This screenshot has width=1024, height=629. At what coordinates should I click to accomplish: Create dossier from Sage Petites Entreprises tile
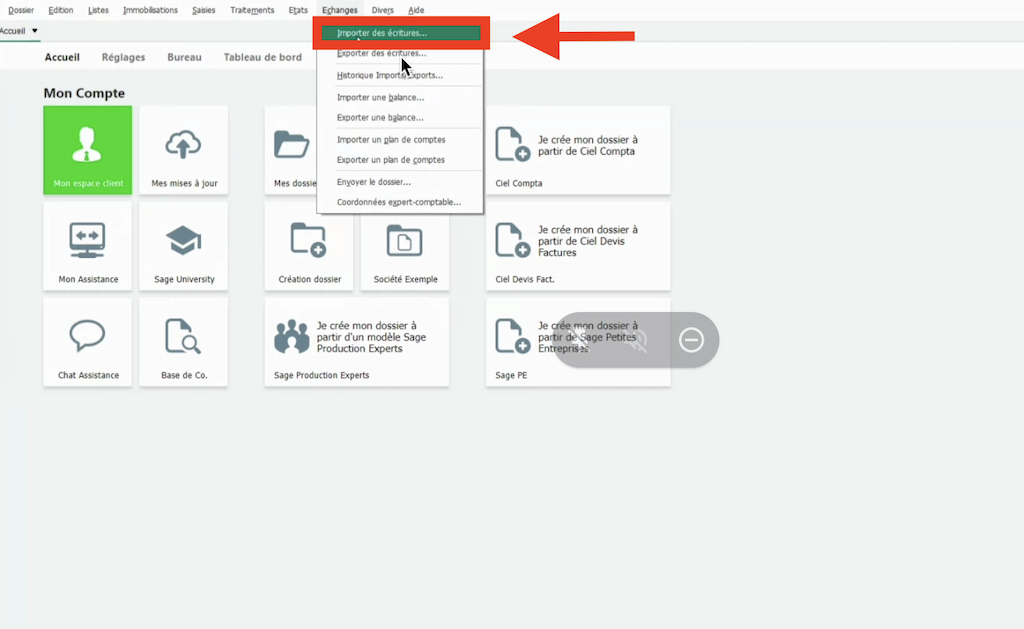coord(578,342)
